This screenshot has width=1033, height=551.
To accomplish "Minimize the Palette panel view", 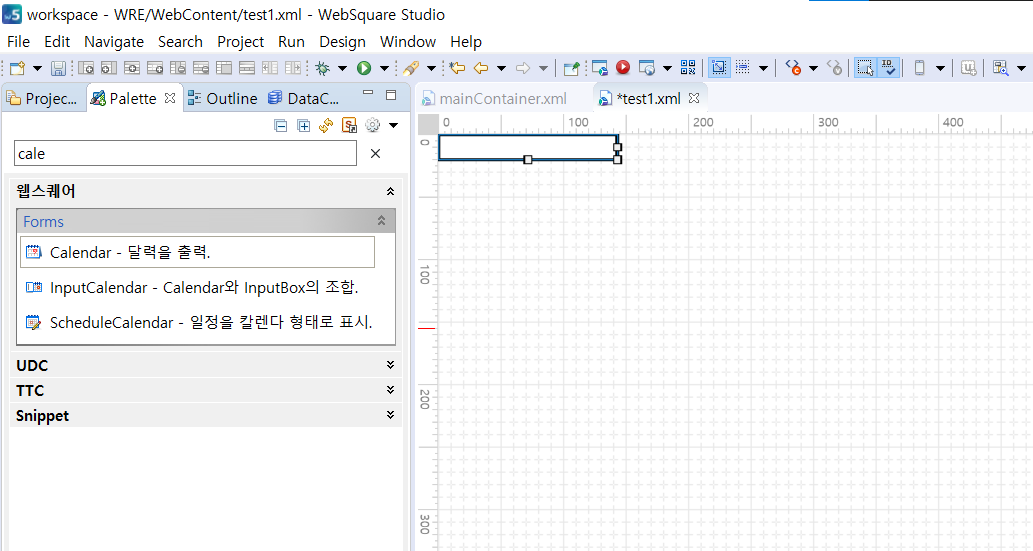I will (368, 93).
